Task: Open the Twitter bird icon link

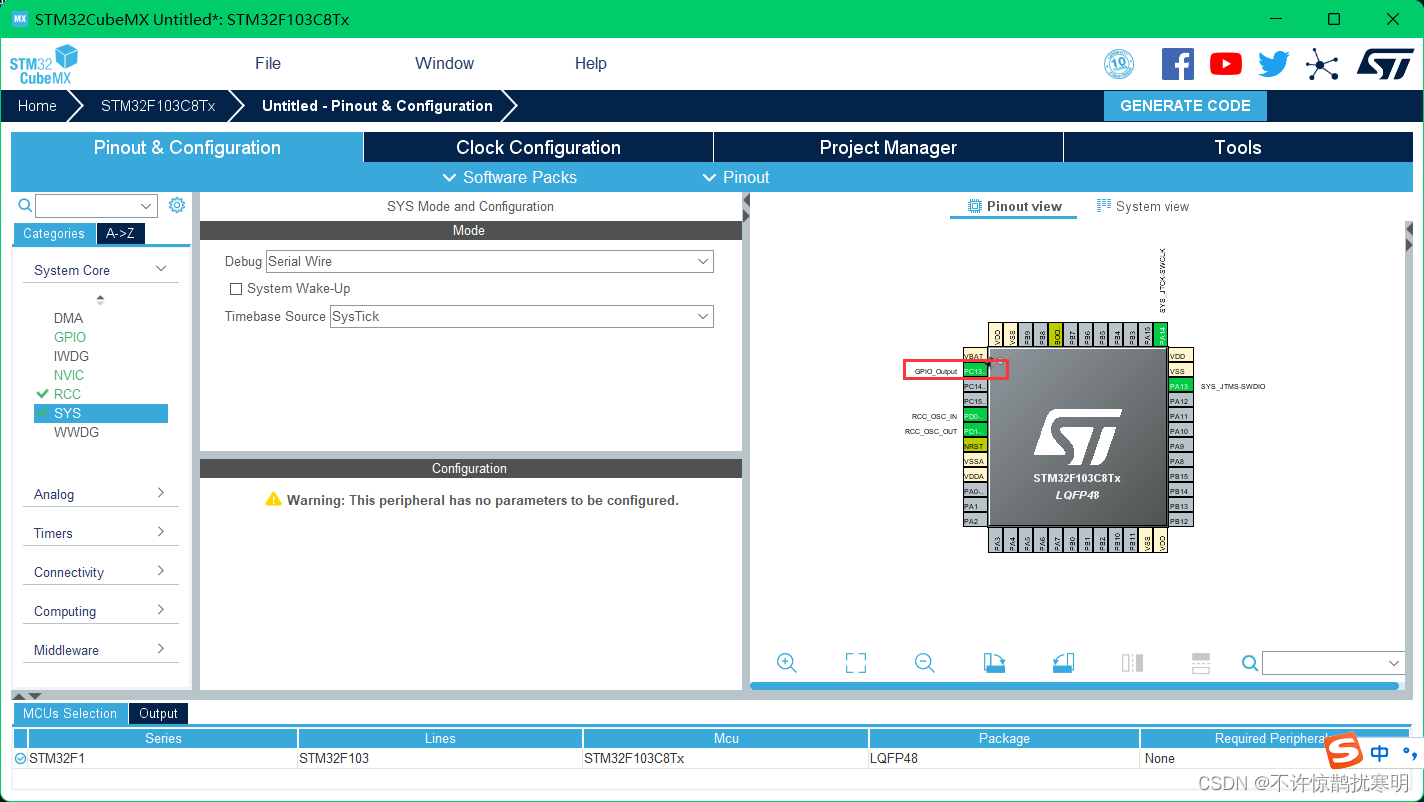Action: coord(1274,64)
